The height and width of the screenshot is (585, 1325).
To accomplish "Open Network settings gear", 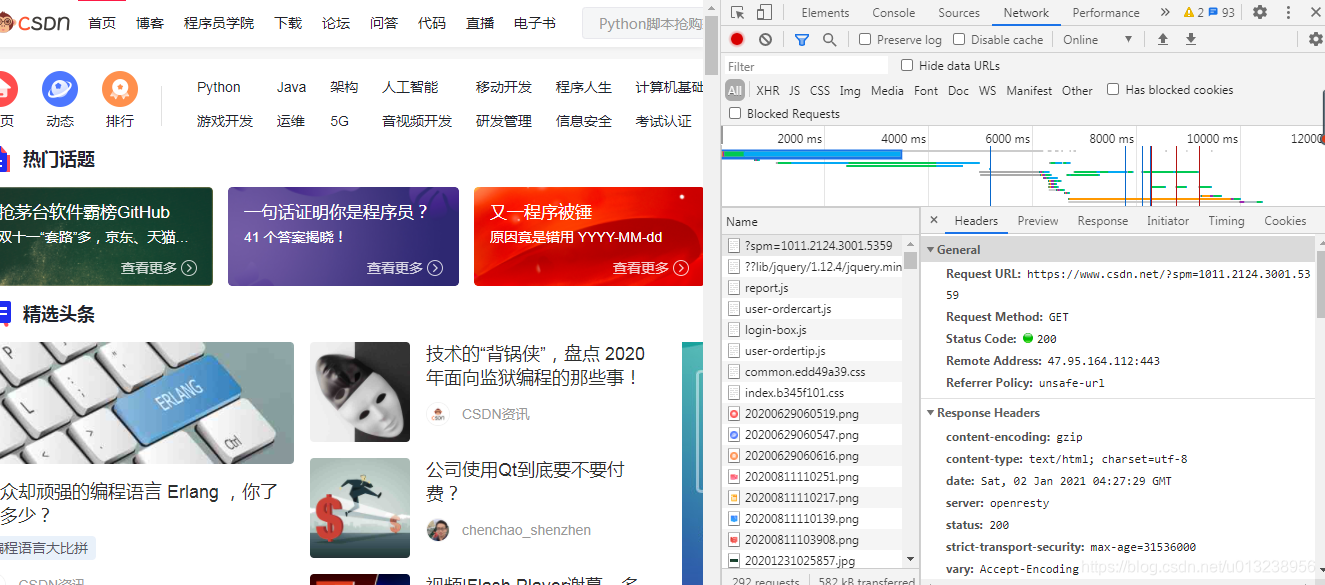I will pyautogui.click(x=1315, y=39).
